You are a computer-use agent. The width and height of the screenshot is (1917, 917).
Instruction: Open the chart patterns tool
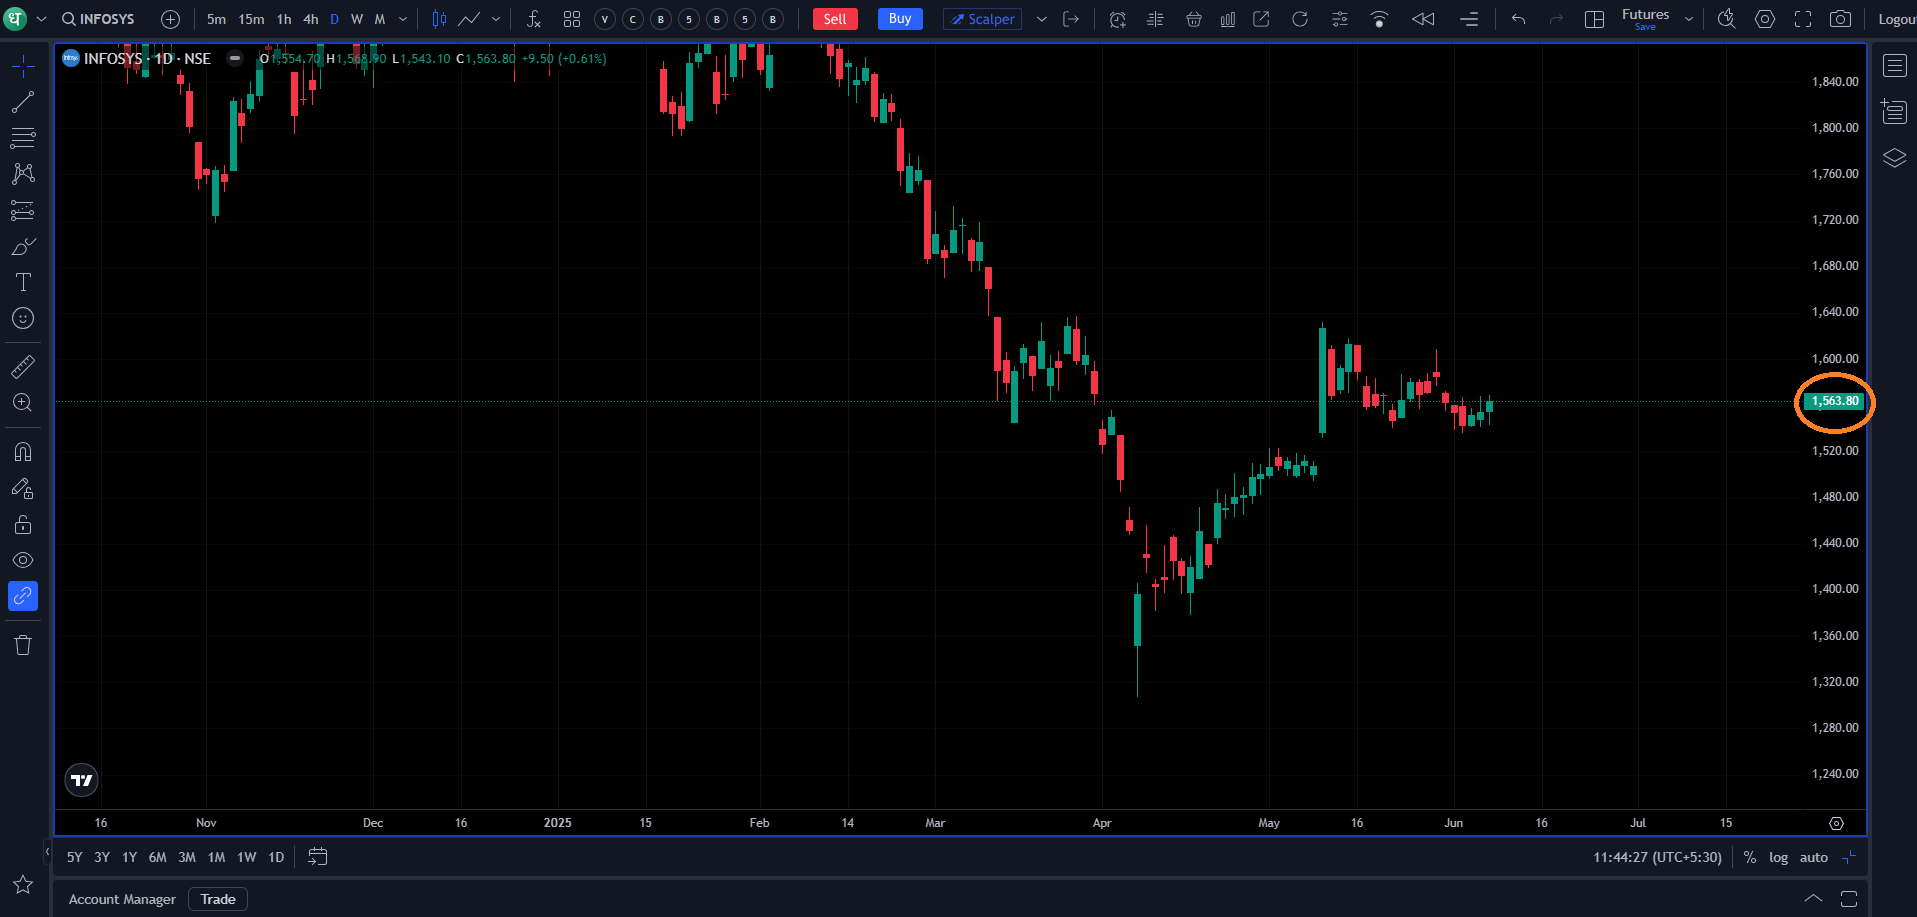coord(23,174)
